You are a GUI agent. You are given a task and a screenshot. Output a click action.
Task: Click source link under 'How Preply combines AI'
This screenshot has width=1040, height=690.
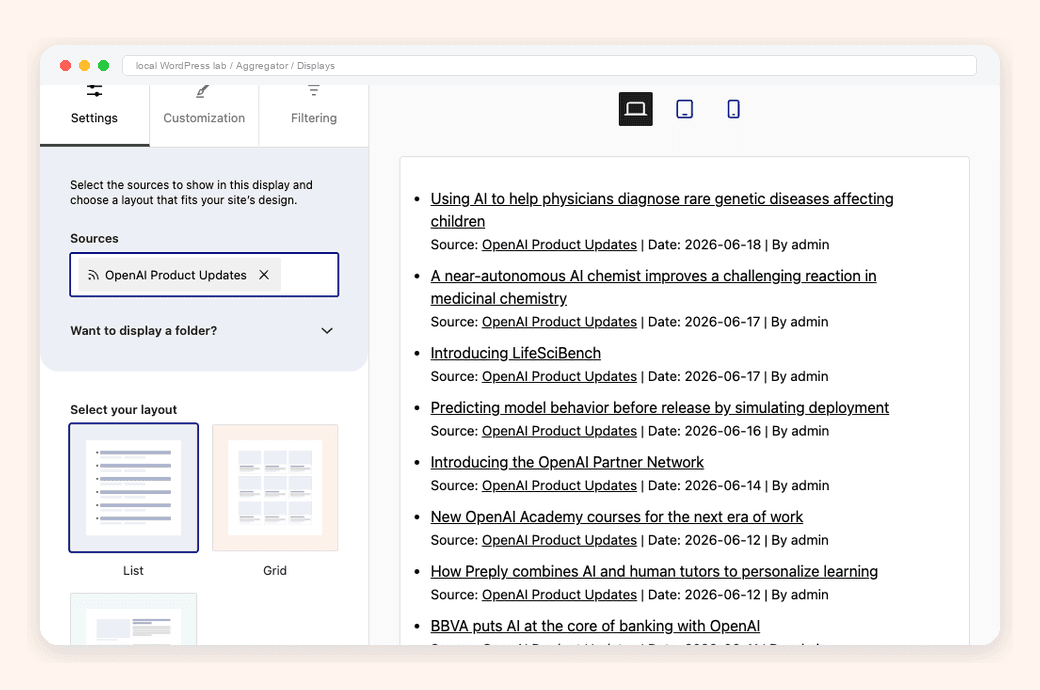(559, 594)
